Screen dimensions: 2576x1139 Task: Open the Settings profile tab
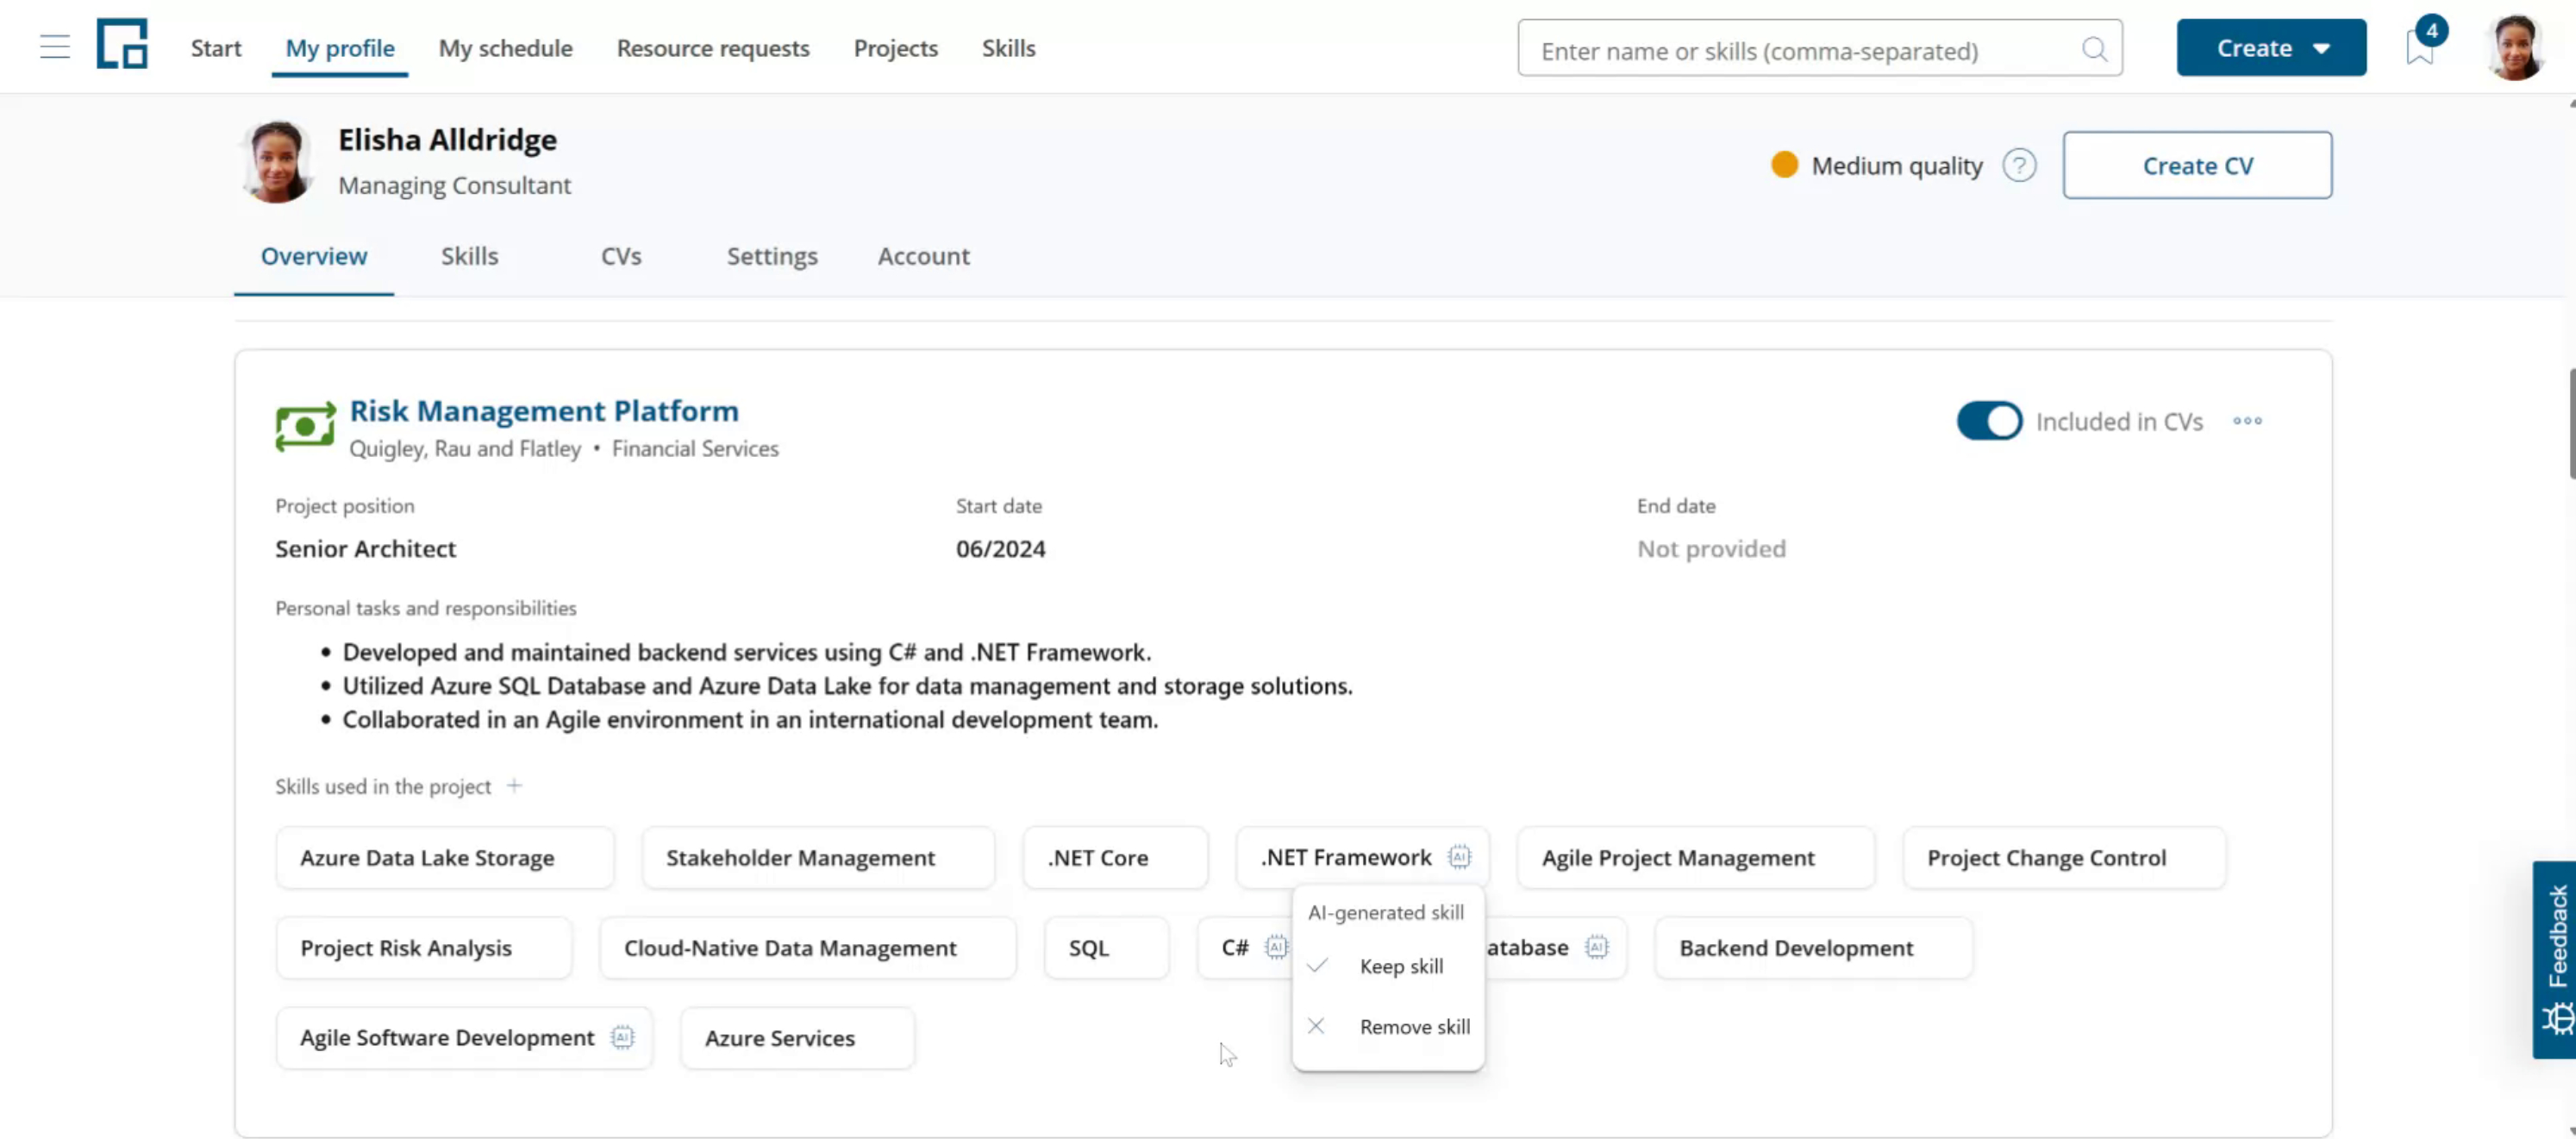pyautogui.click(x=772, y=256)
